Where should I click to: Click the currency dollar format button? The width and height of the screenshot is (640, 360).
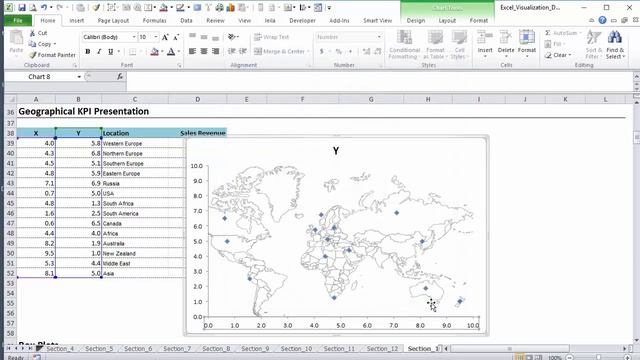[x=322, y=51]
